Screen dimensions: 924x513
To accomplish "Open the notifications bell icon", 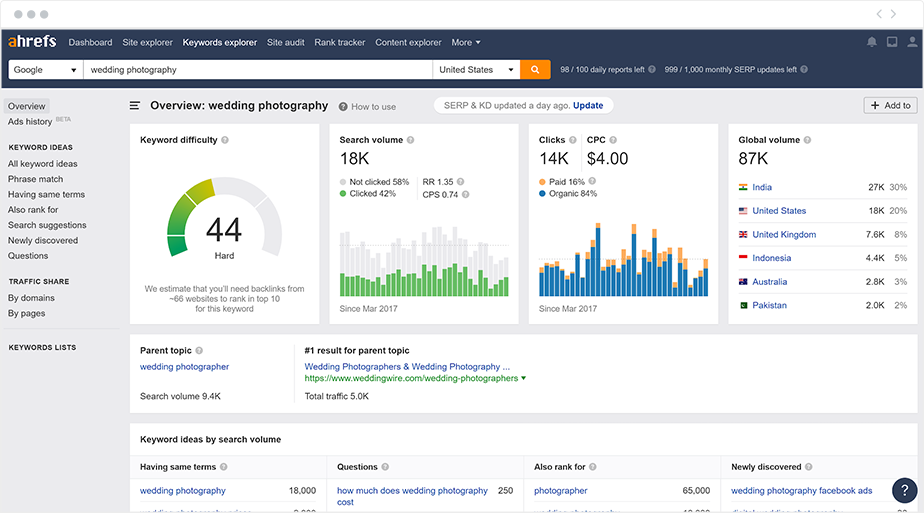I will click(872, 42).
